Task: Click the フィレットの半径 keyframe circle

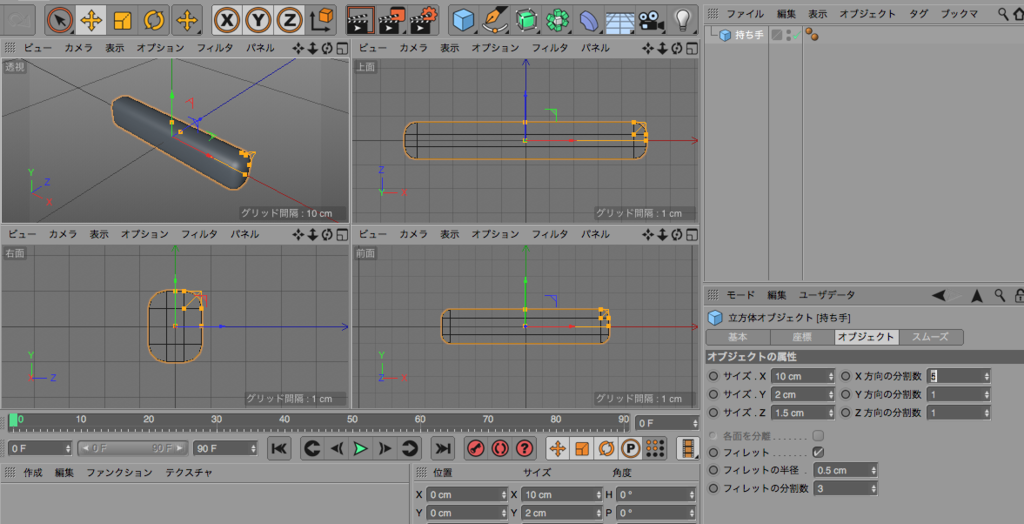Action: point(714,470)
